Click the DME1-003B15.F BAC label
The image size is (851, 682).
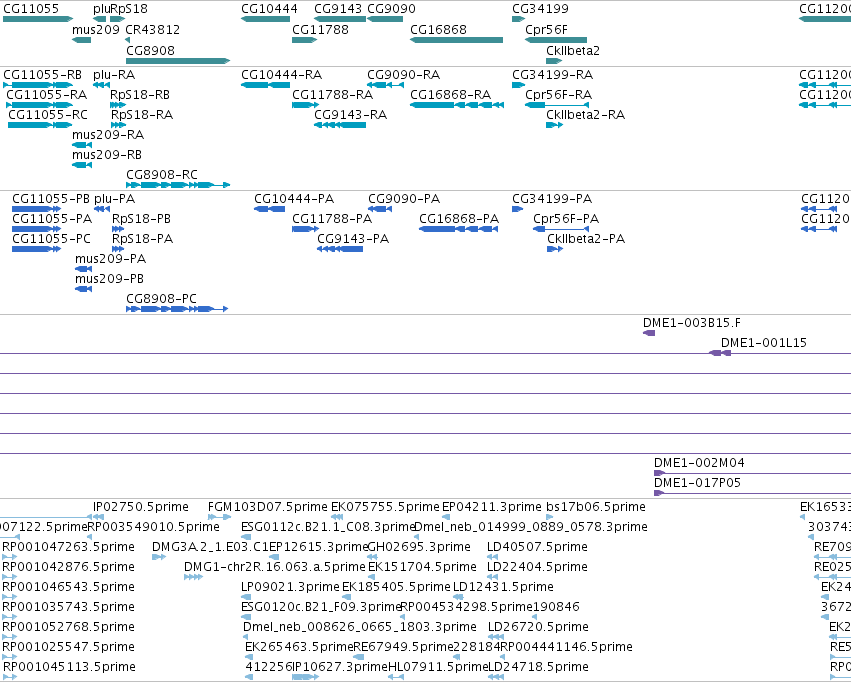pos(691,323)
